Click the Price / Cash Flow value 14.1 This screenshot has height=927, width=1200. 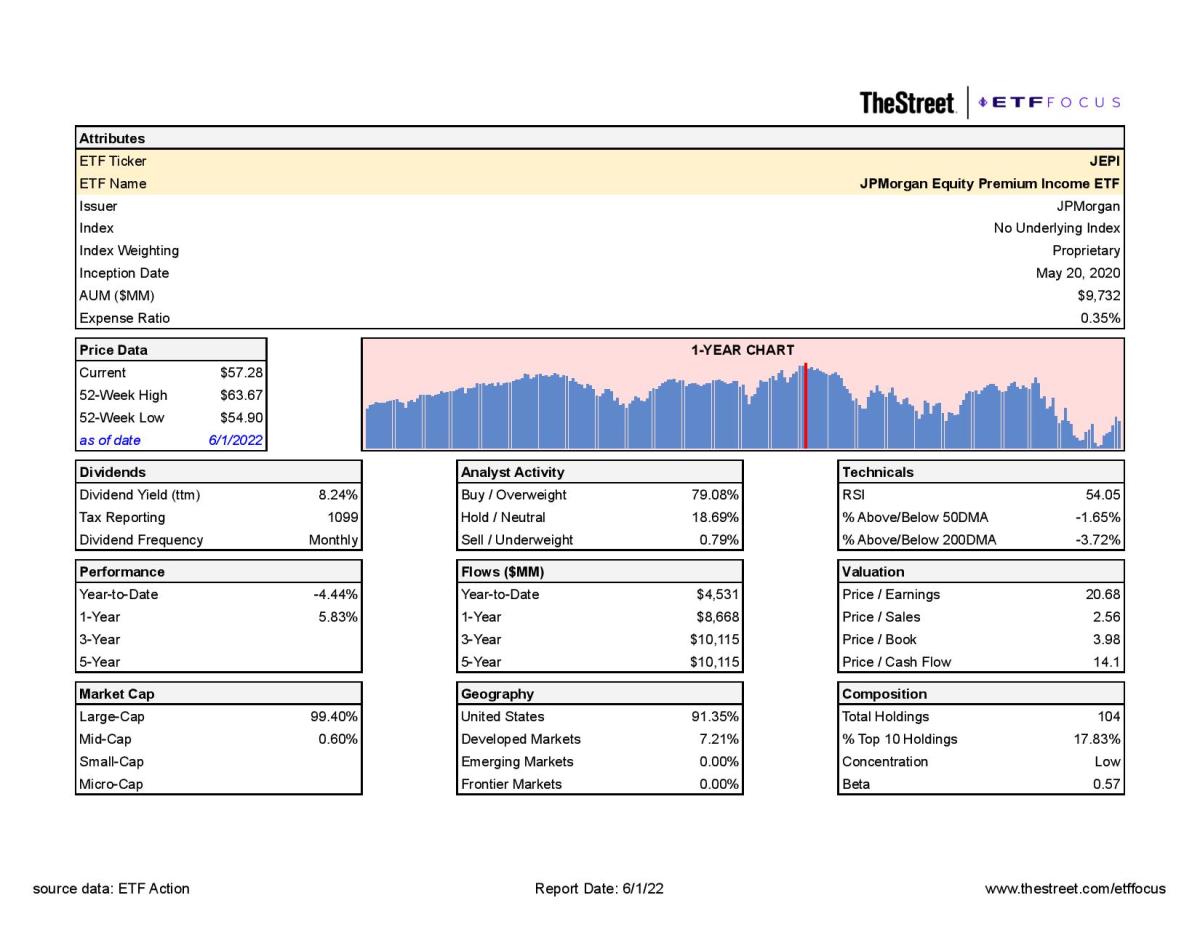[x=1108, y=662]
